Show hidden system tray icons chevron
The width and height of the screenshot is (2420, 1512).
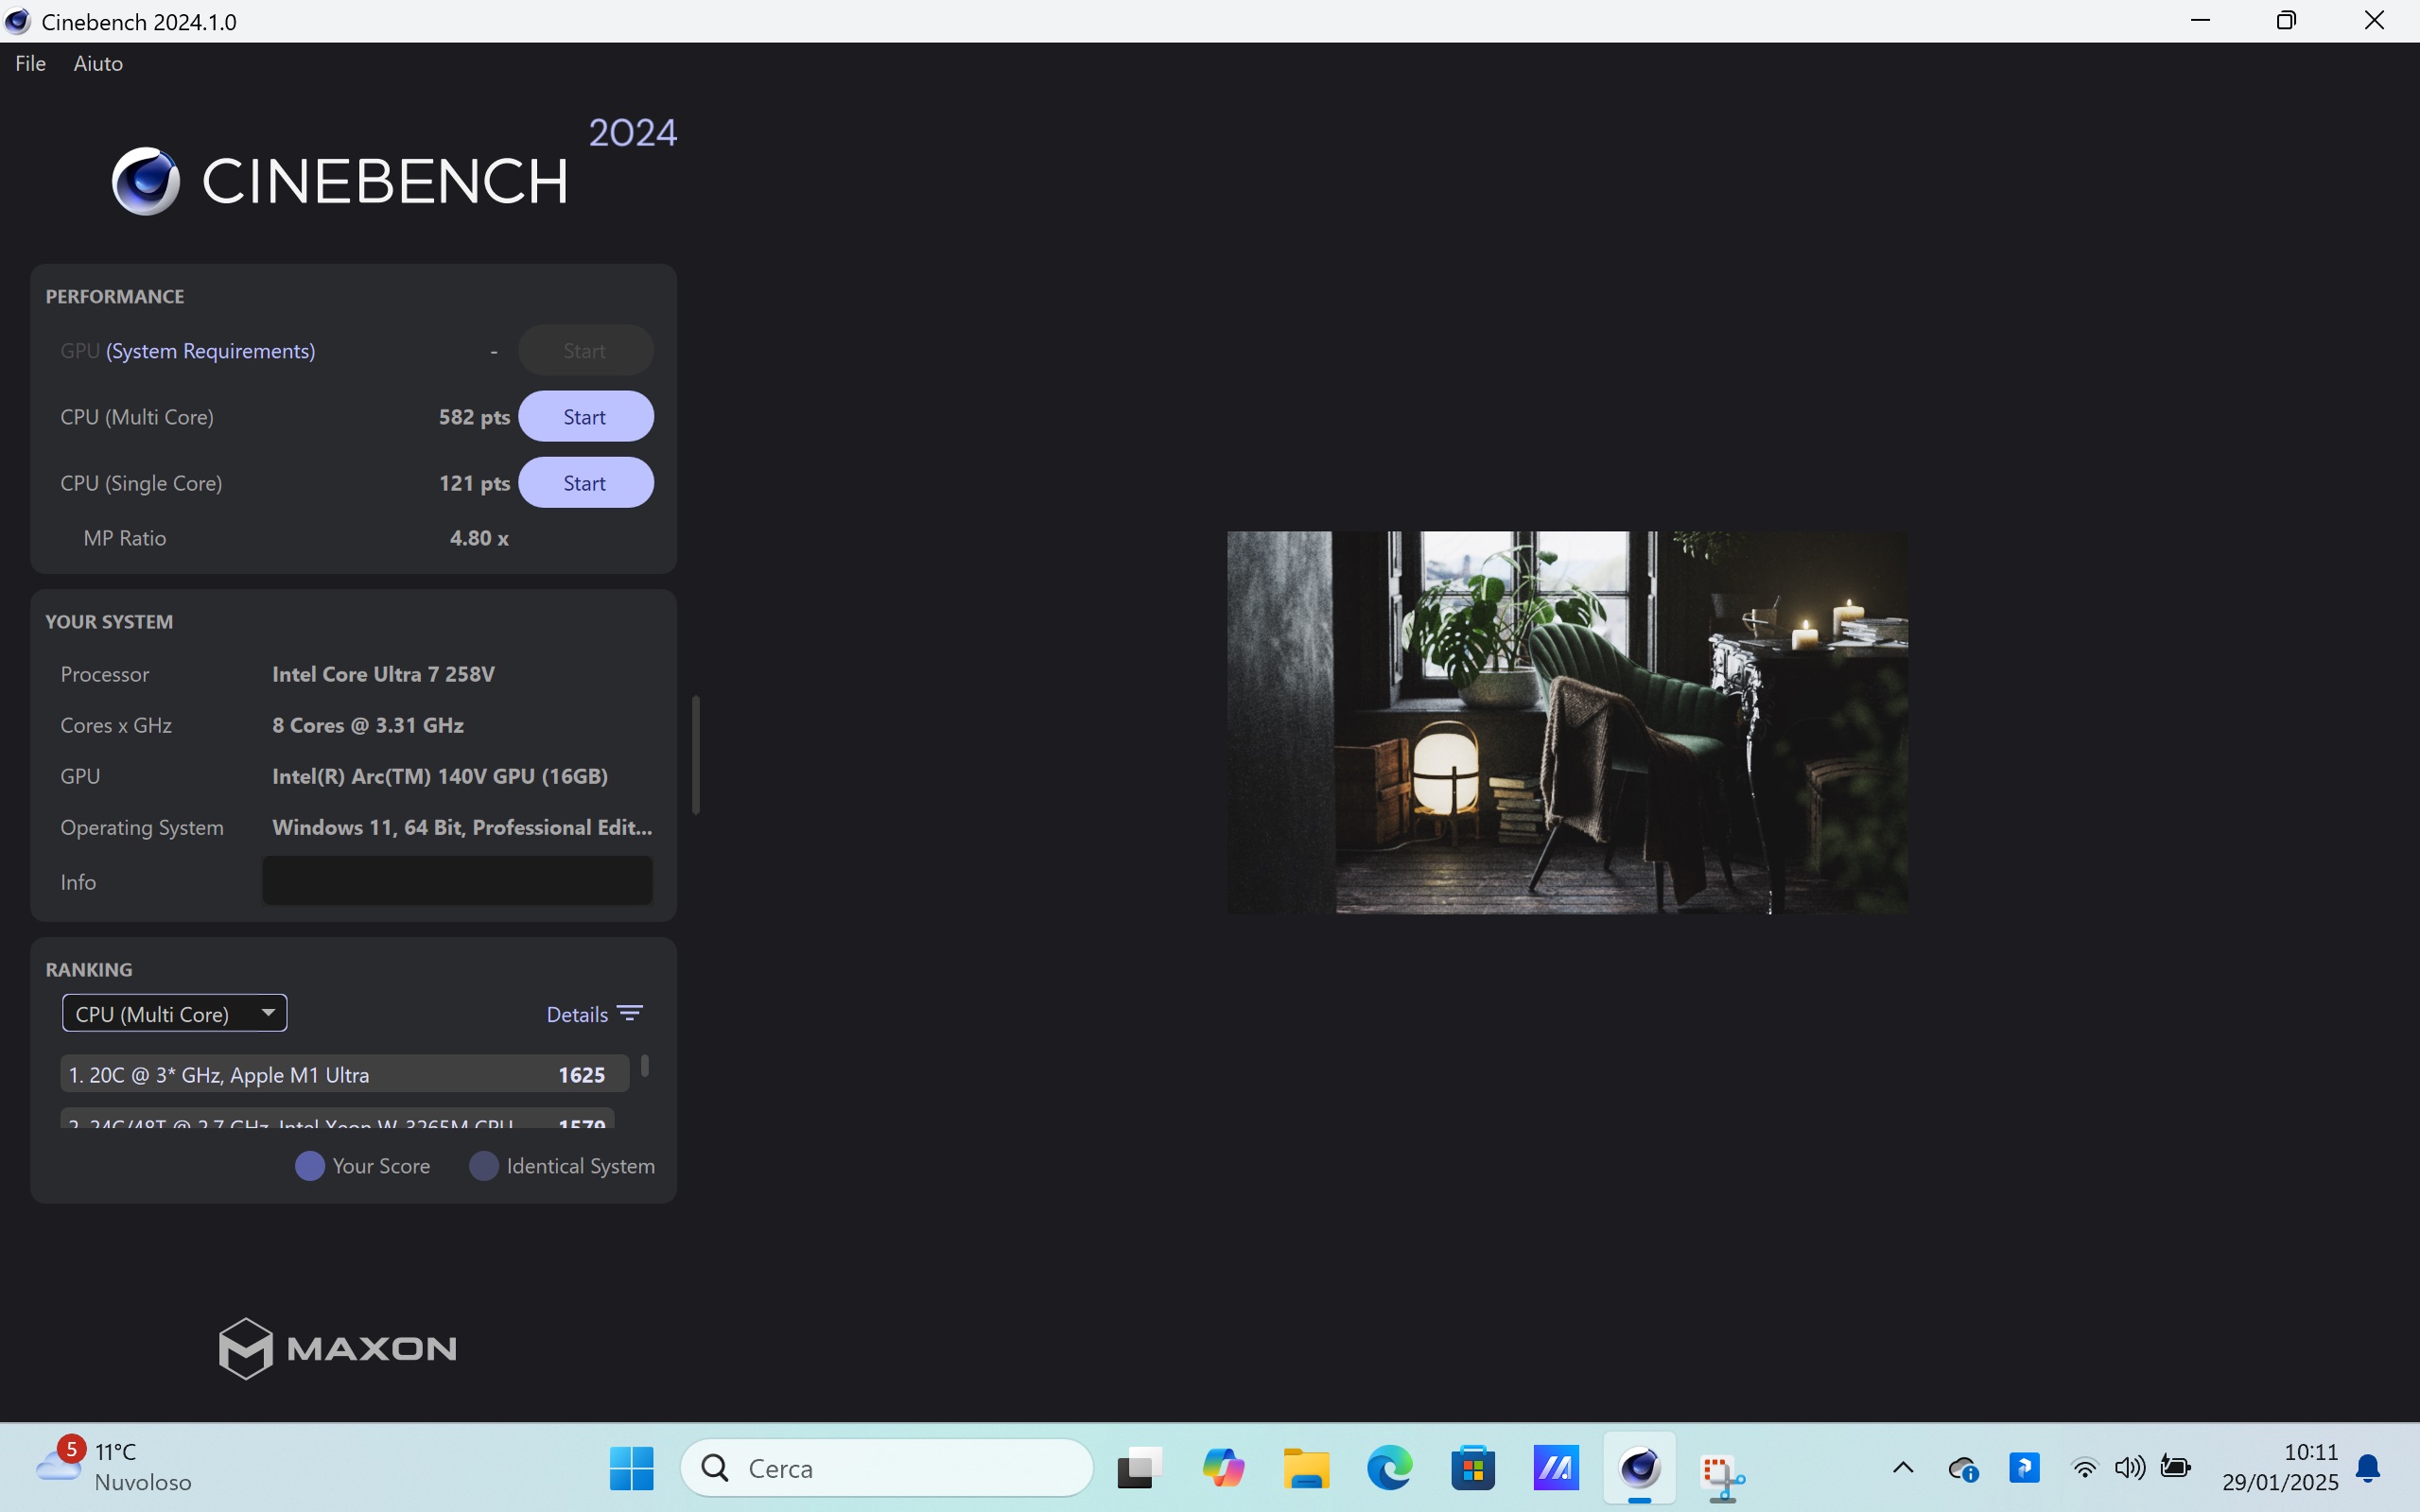(x=1903, y=1468)
